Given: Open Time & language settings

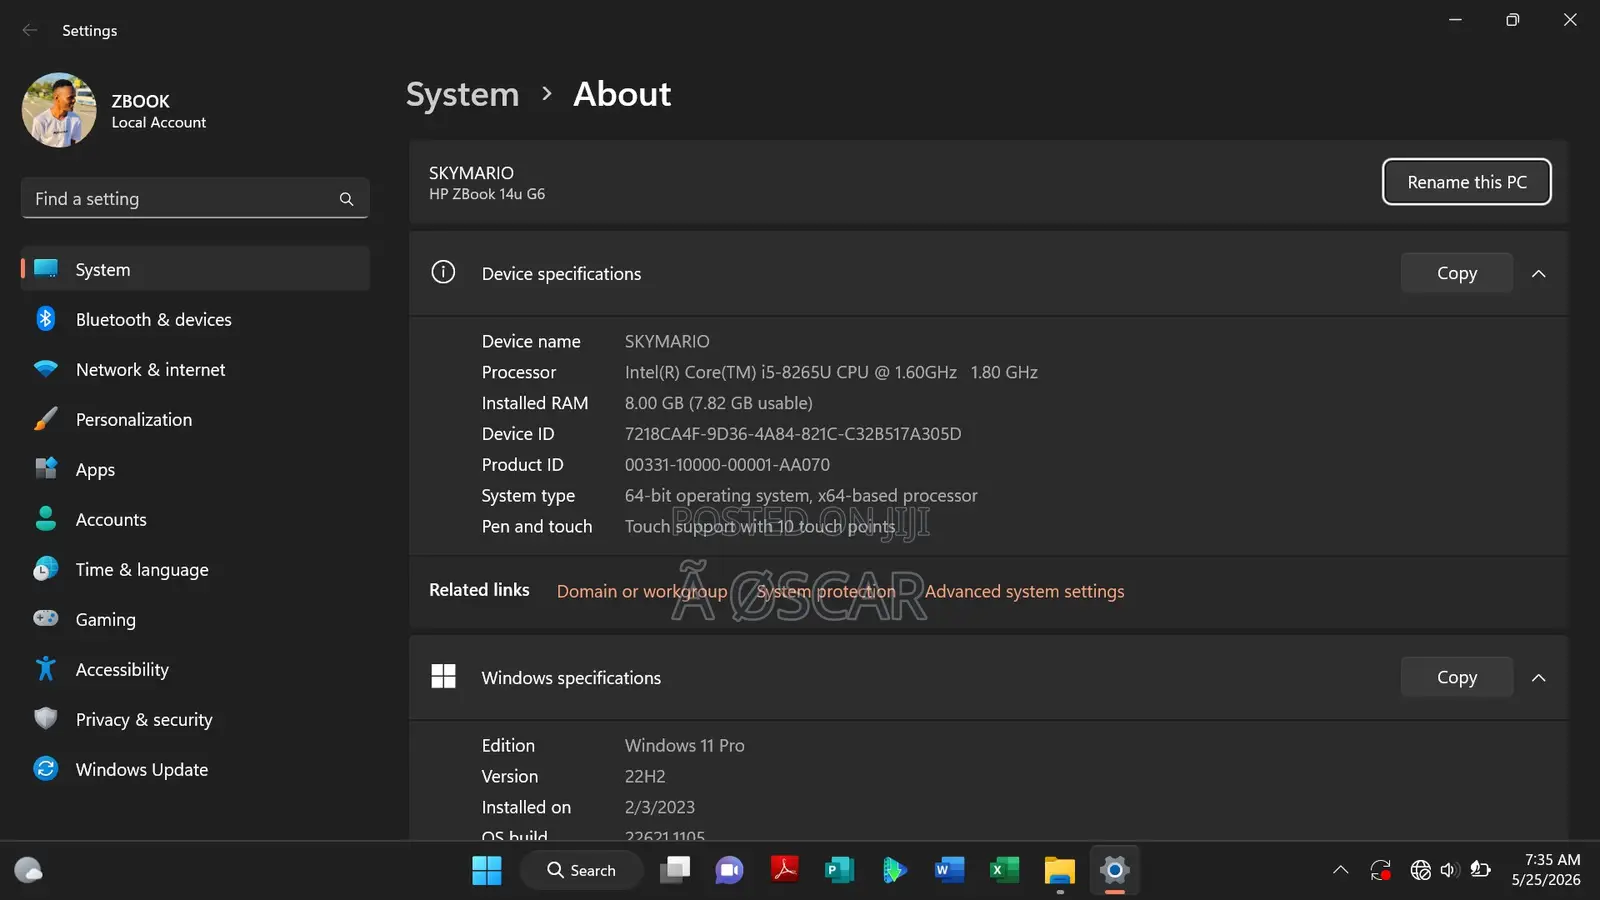Looking at the screenshot, I should coord(195,569).
